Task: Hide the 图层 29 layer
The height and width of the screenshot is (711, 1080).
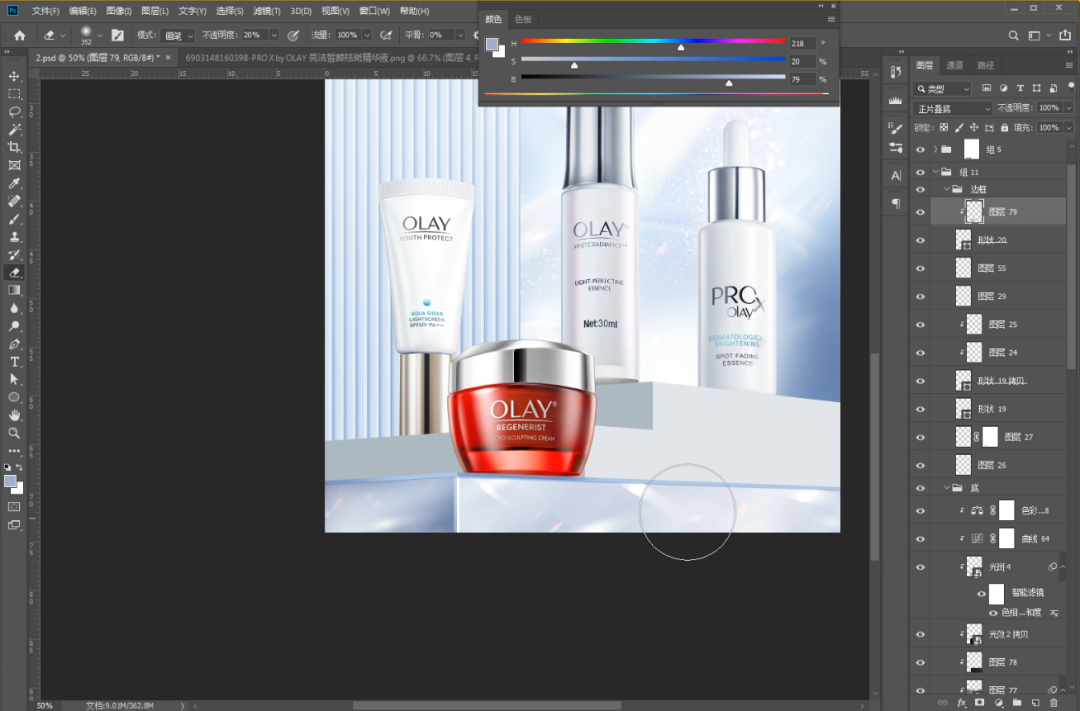Action: 920,296
